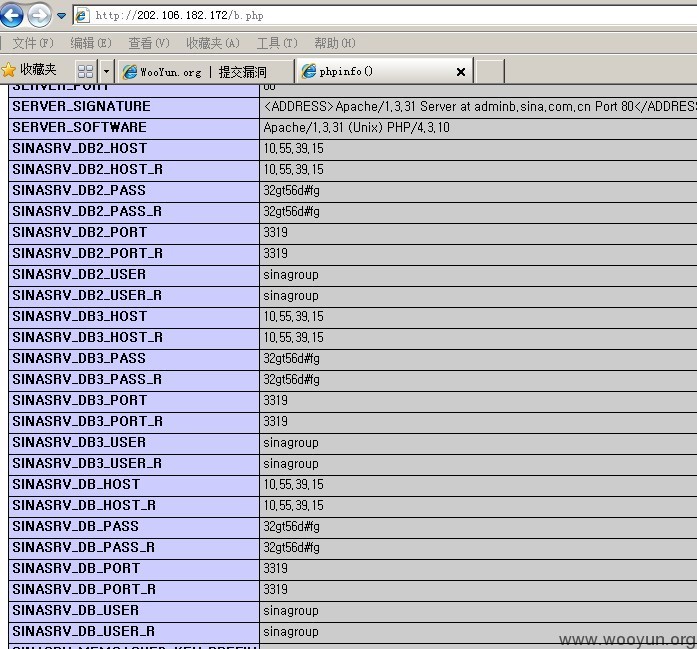This screenshot has width=697, height=649.
Task: Open the 查看(V) menu
Action: coord(149,43)
